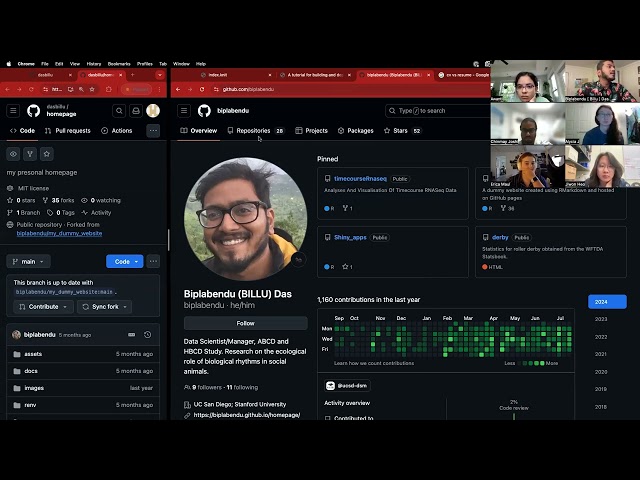Open the timecourseRnaseq pinned repository link
Image resolution: width=640 pixels, height=480 pixels.
tap(360, 179)
